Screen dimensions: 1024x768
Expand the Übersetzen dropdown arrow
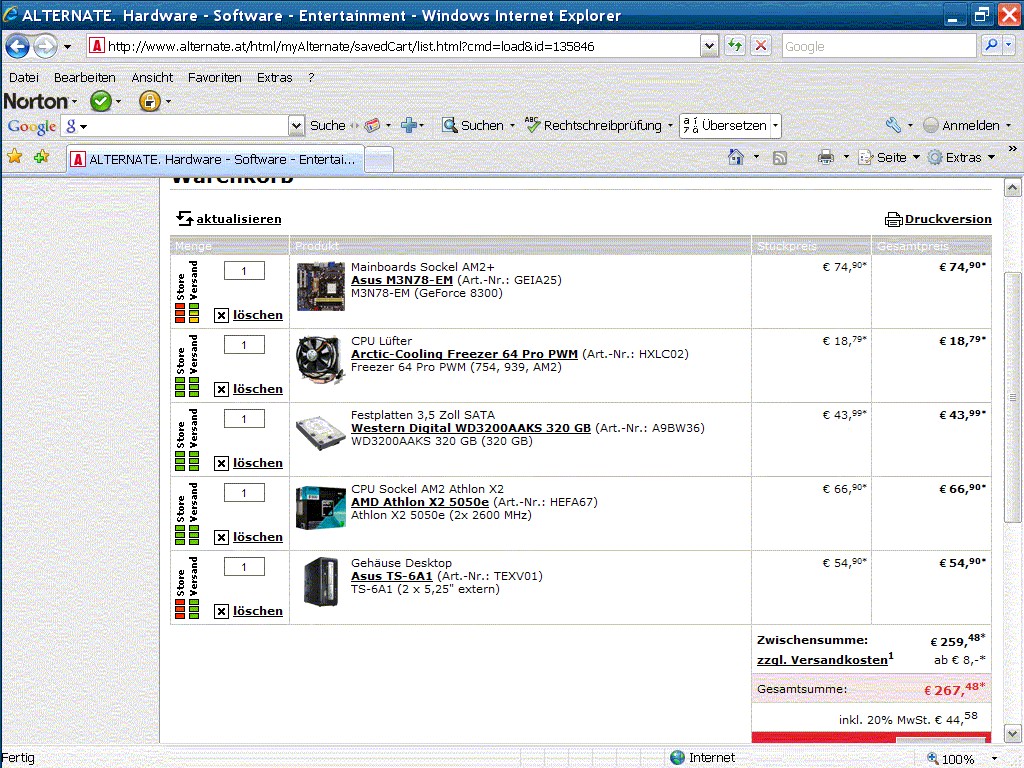tap(775, 125)
